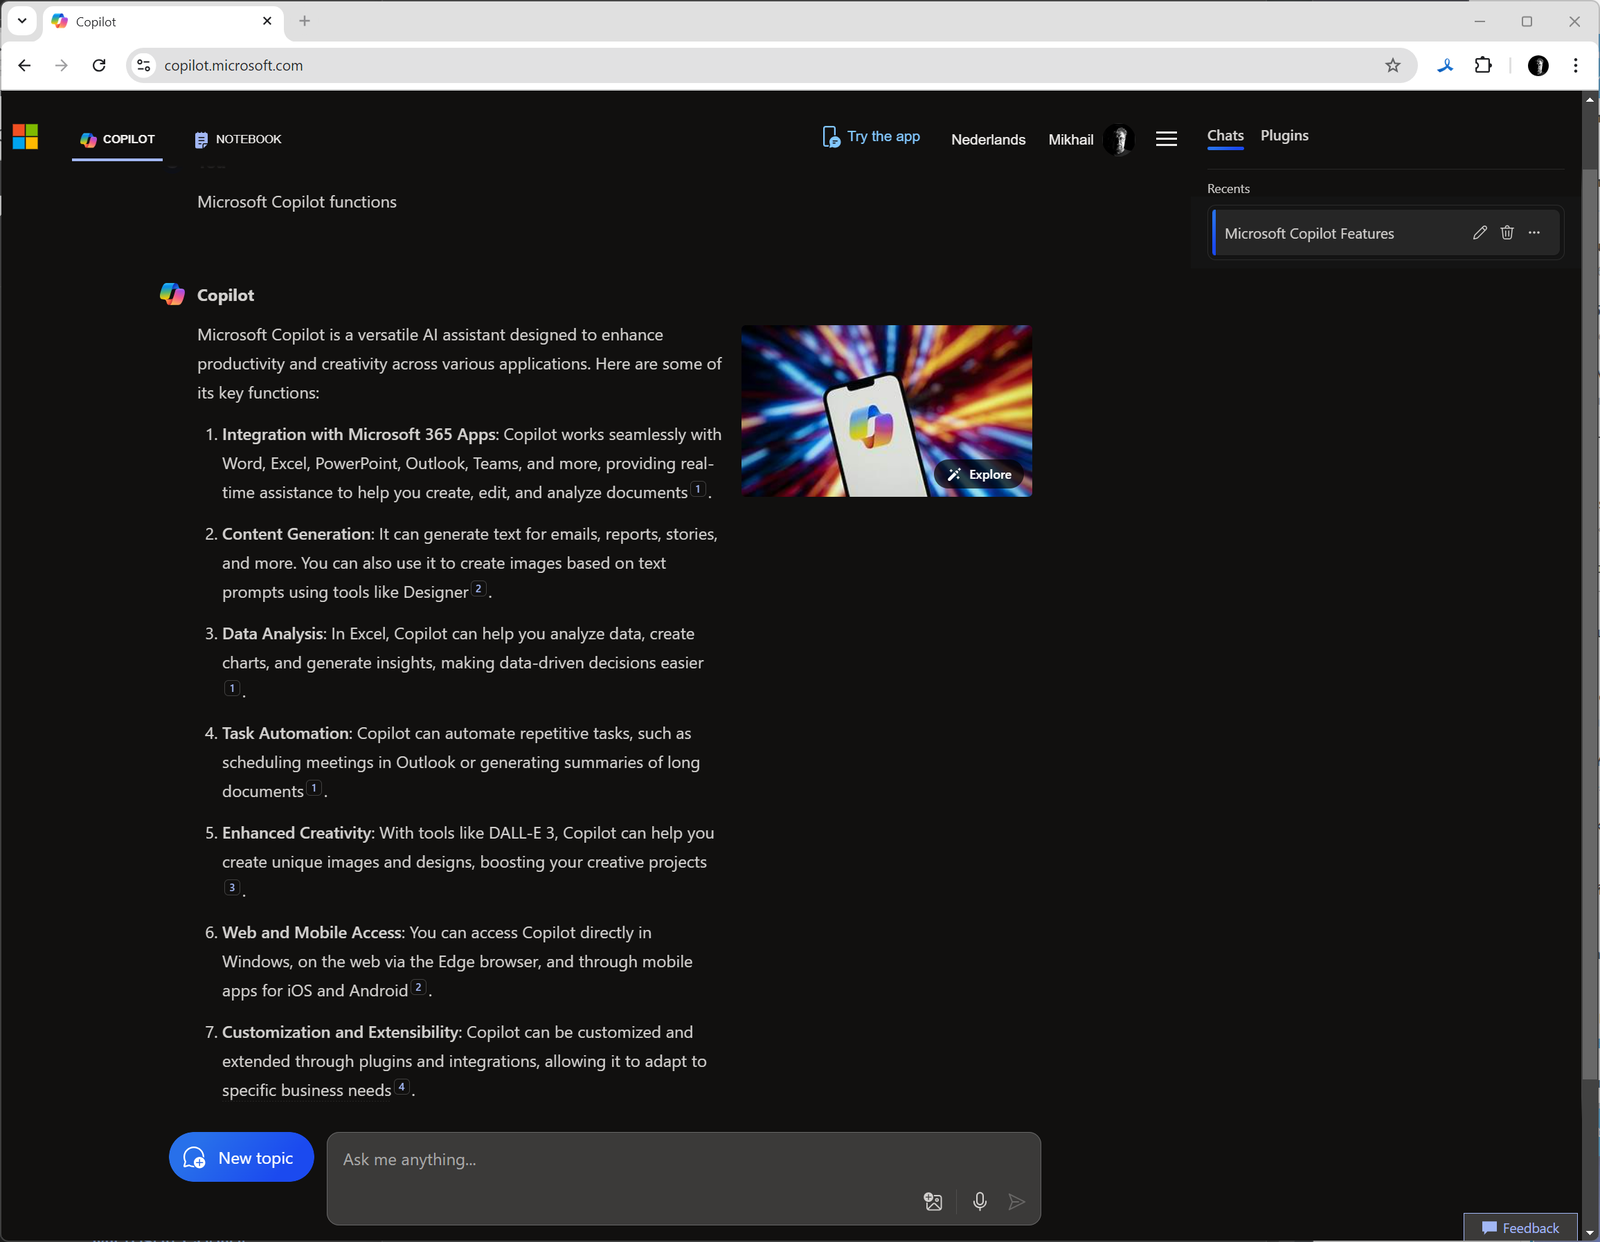This screenshot has width=1600, height=1242.
Task: Switch to the Copilot tab
Action: coord(117,139)
